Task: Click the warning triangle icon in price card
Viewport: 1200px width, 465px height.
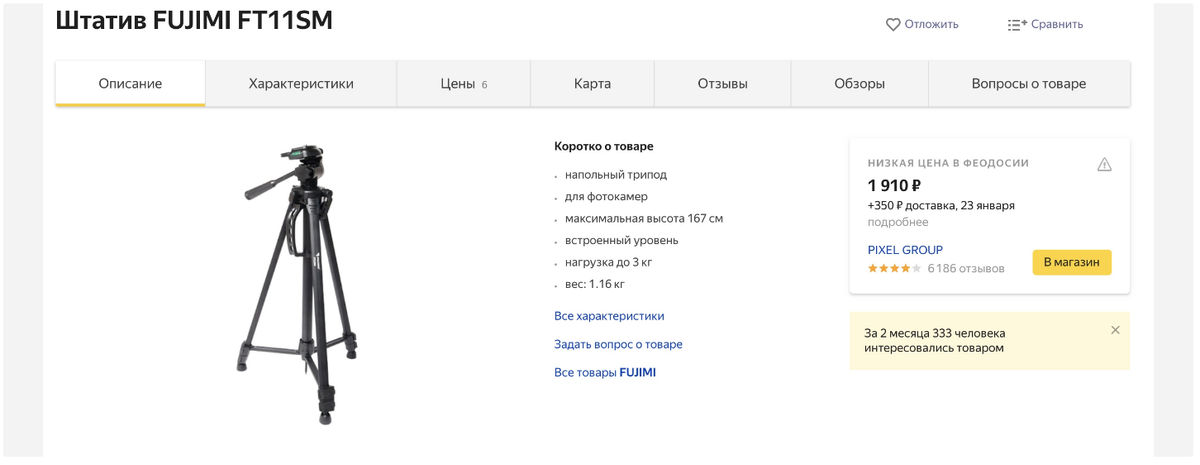Action: tap(1104, 164)
